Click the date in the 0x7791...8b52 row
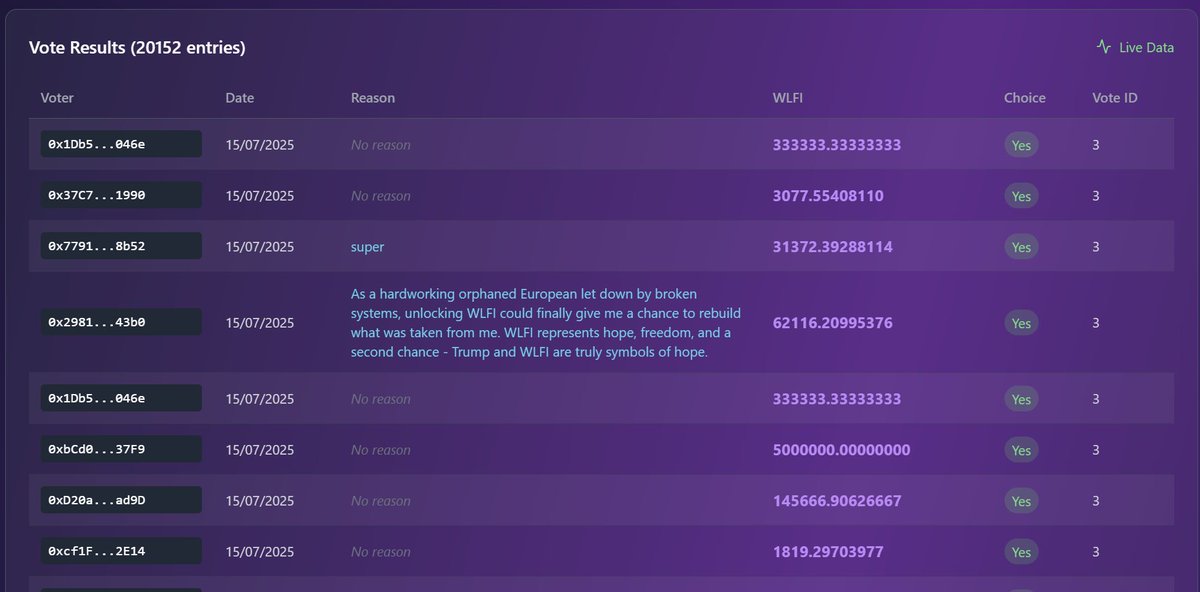Screen dimensions: 1200x592 coord(260,247)
